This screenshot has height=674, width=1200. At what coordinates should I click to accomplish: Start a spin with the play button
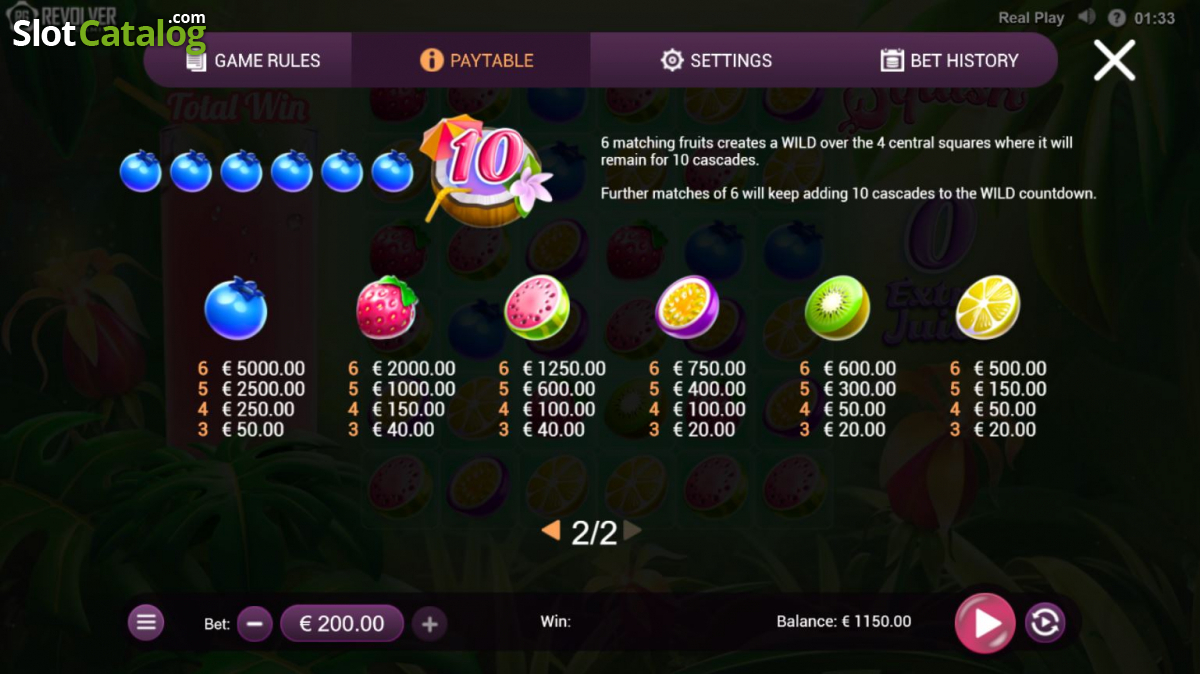pos(985,623)
